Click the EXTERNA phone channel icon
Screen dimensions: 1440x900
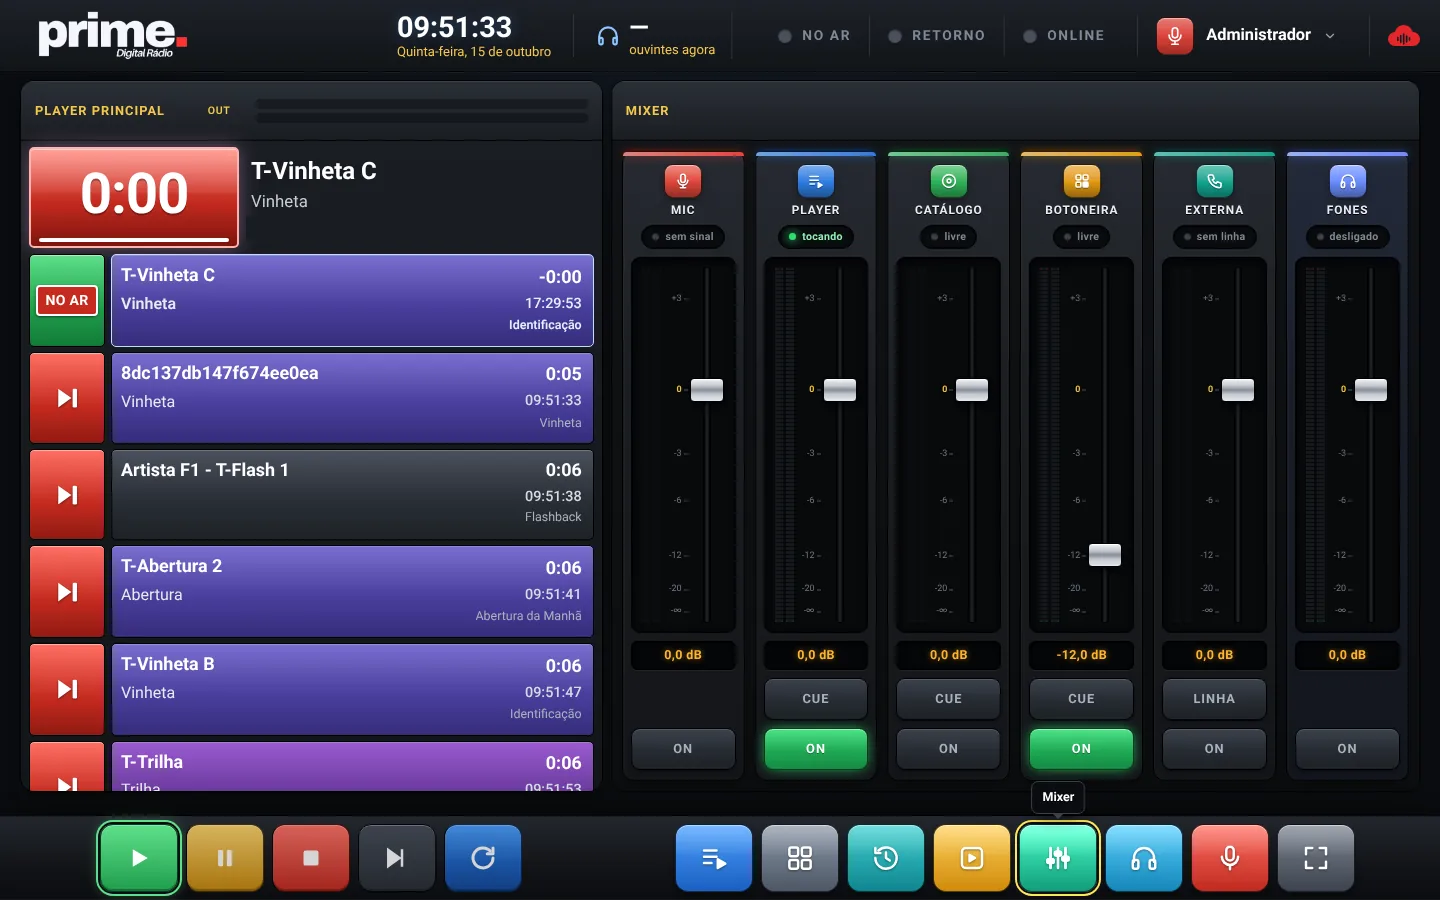(x=1214, y=181)
